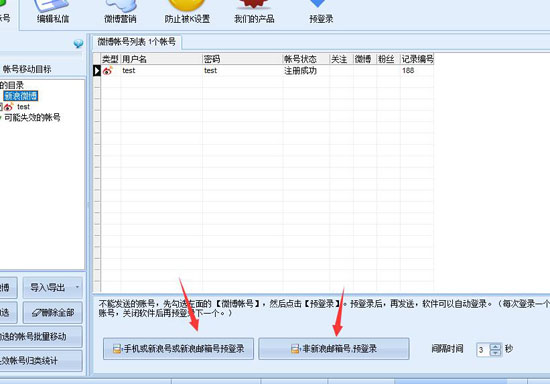Select 新浪微博 node in the tree
This screenshot has width=550, height=384.
pos(21,96)
